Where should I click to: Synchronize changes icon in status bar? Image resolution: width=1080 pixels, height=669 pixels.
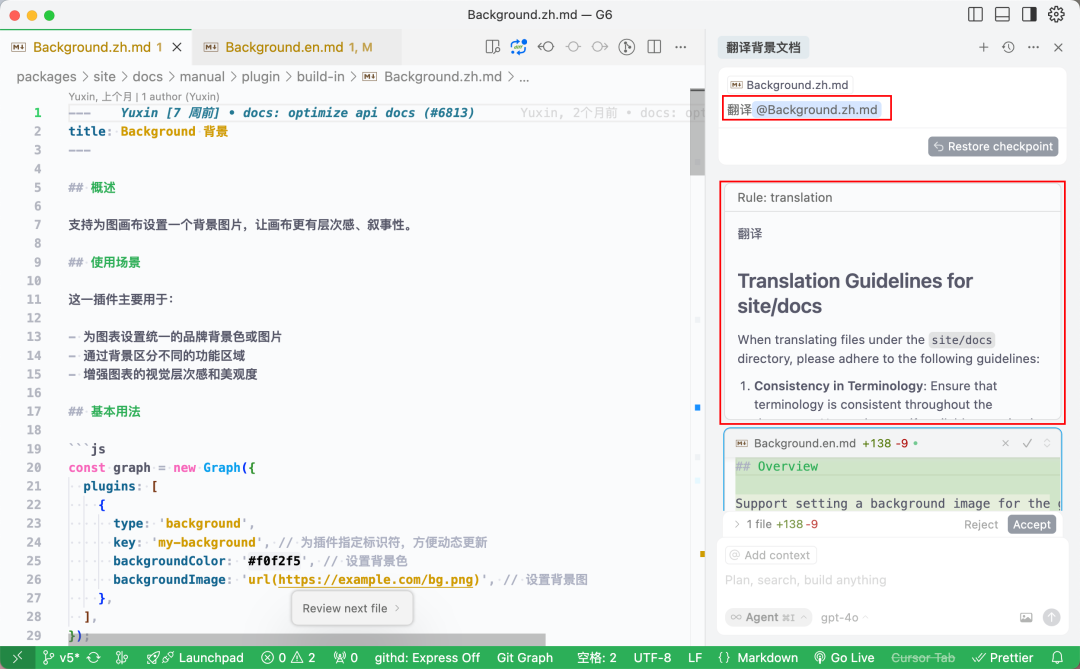pos(94,657)
